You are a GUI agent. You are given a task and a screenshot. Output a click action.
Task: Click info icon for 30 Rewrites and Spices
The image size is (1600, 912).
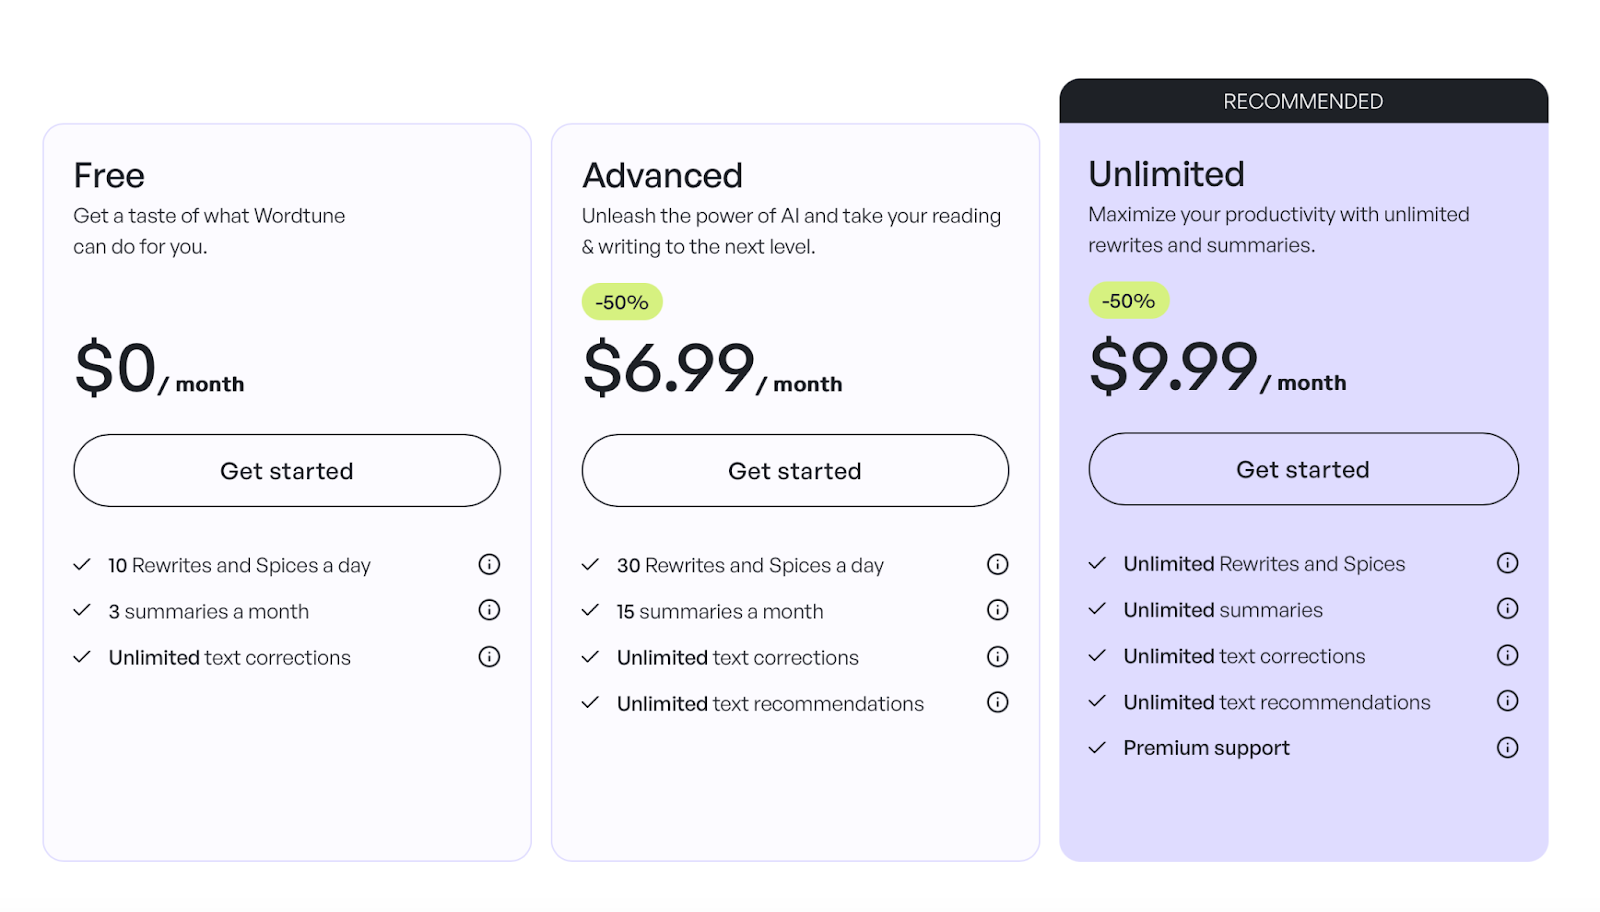(x=997, y=565)
